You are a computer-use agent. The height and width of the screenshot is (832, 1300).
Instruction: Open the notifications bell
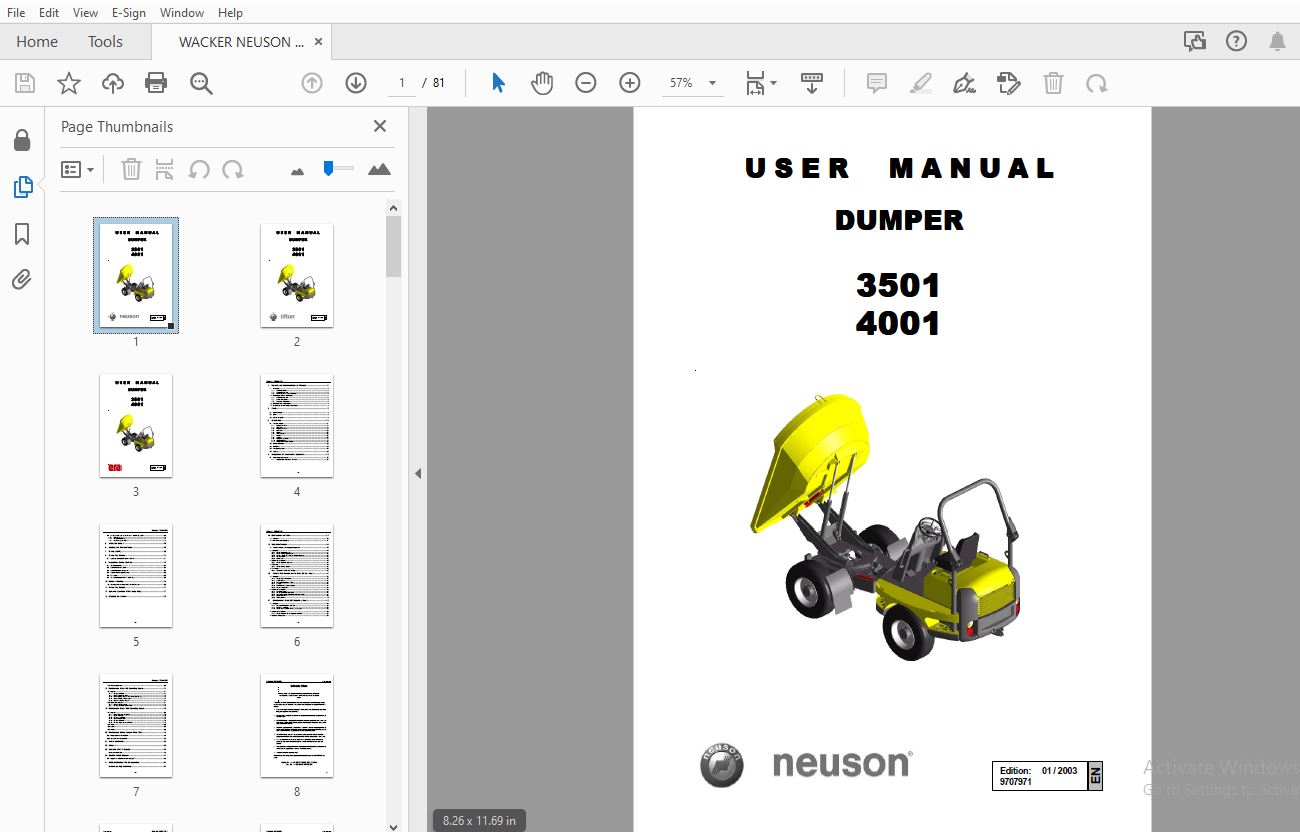(x=1277, y=41)
